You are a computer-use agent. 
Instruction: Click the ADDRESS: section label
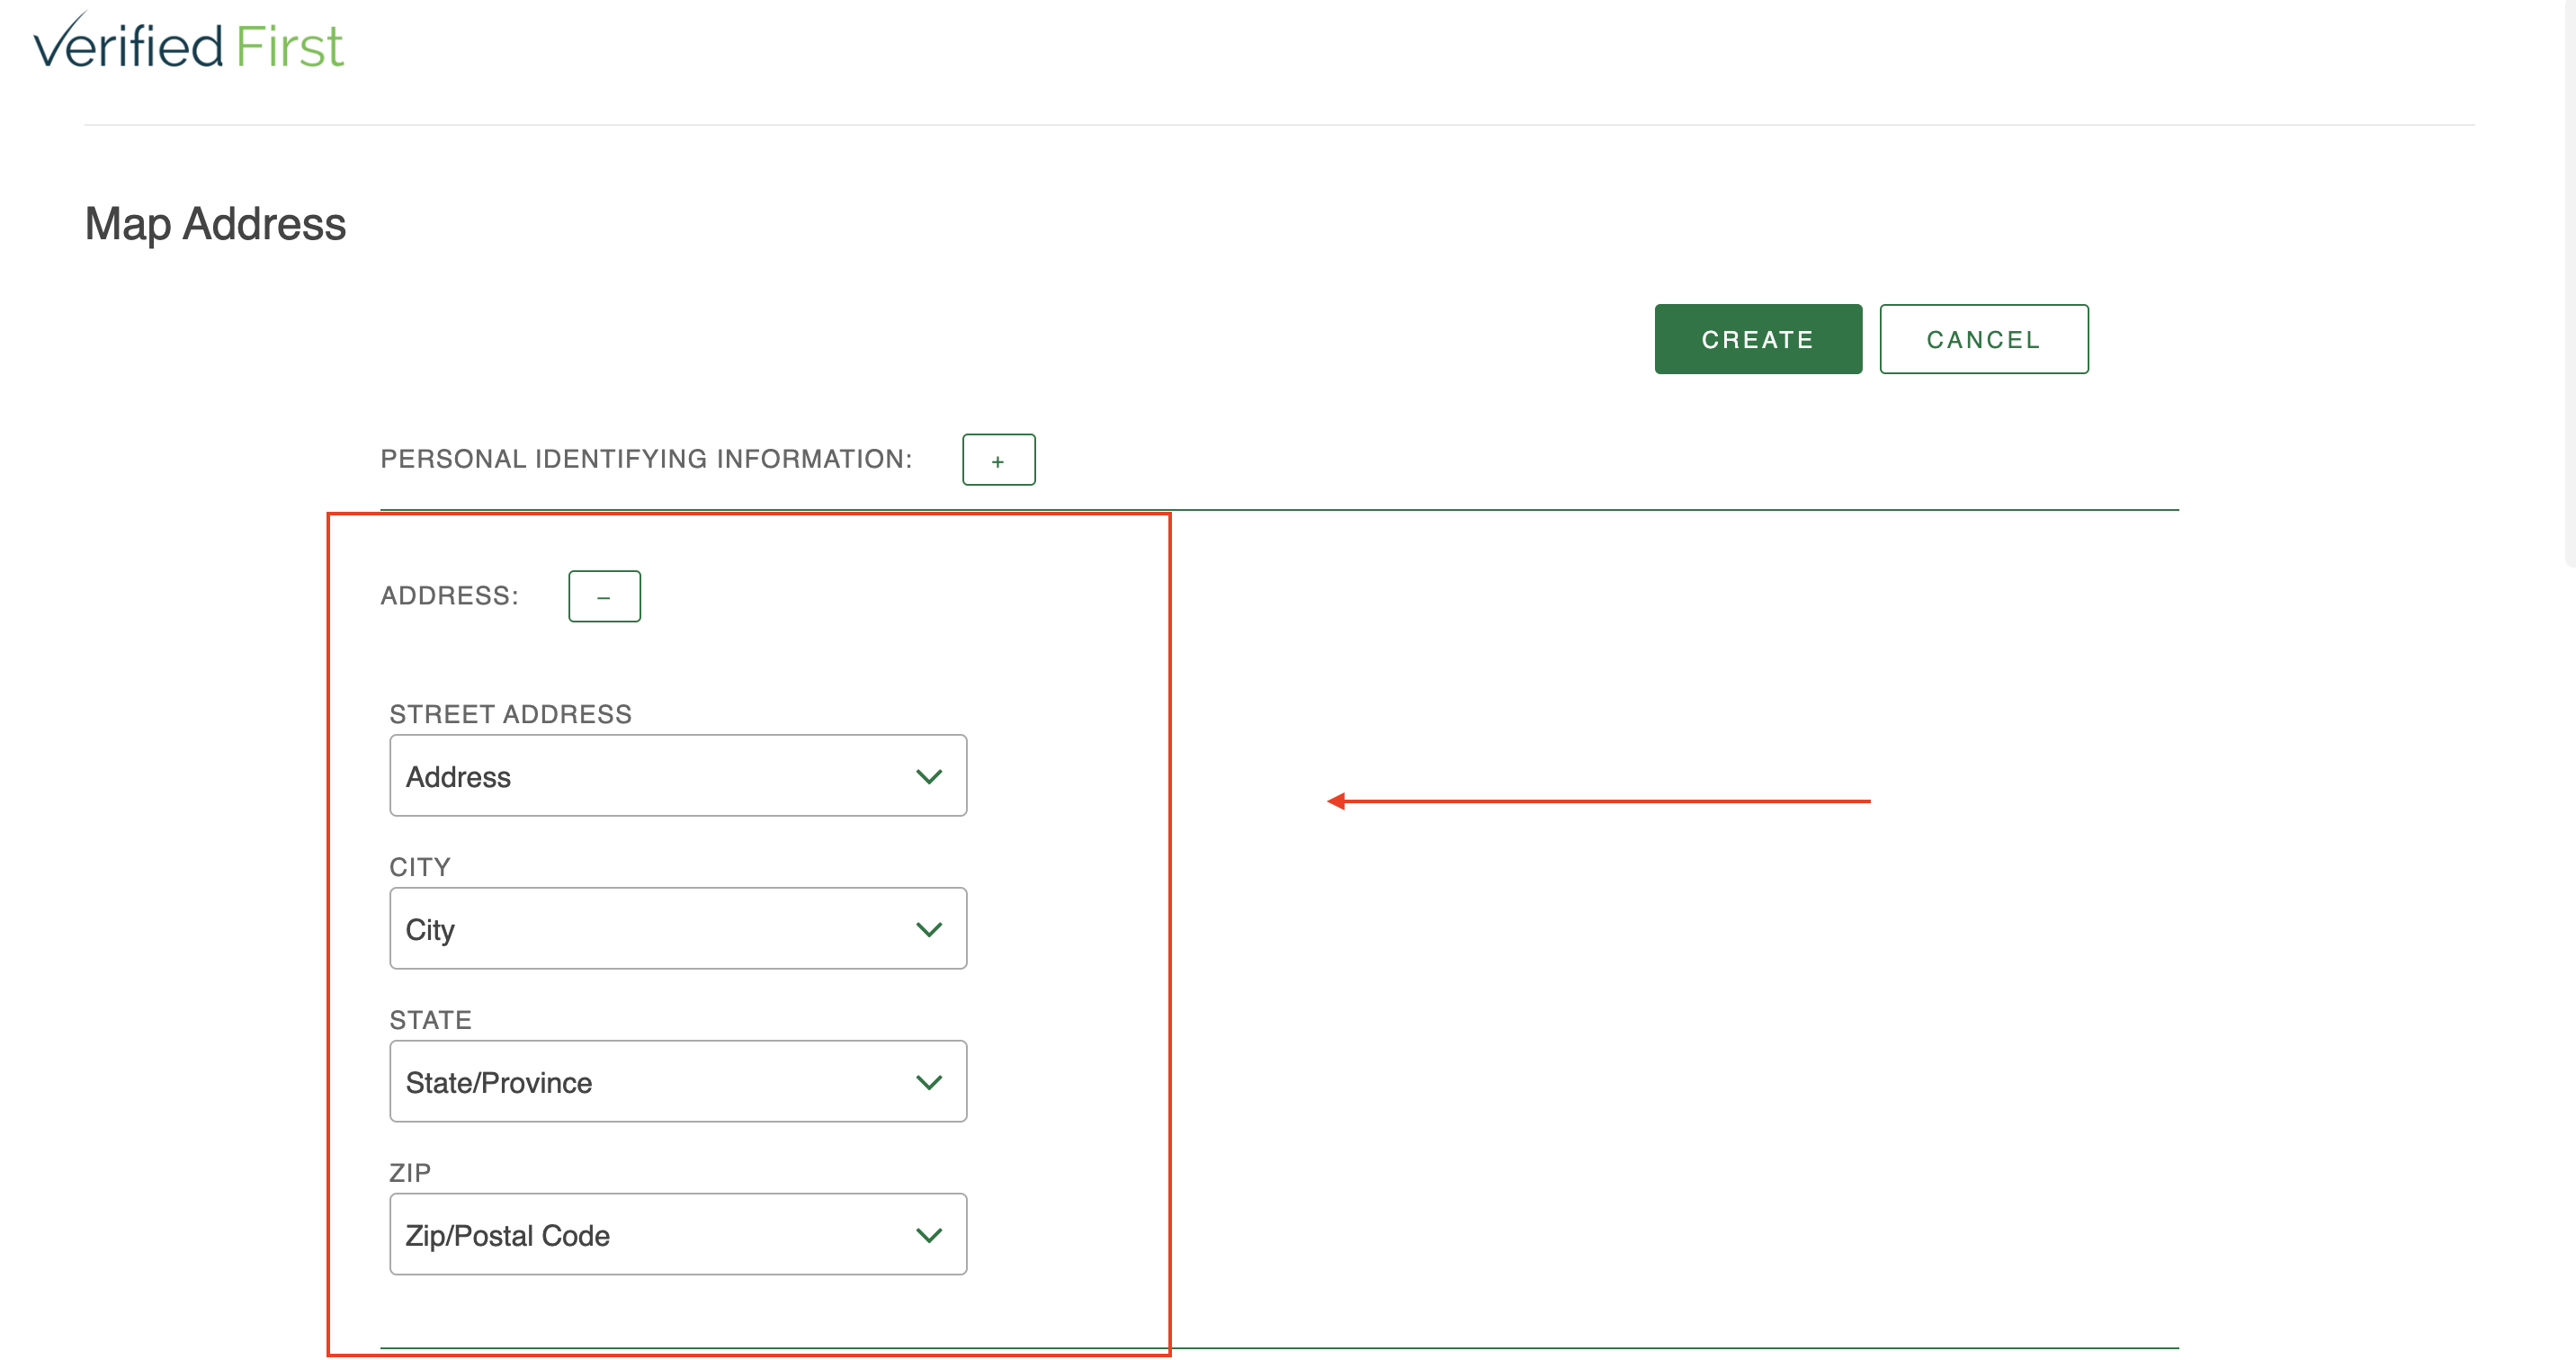[449, 596]
